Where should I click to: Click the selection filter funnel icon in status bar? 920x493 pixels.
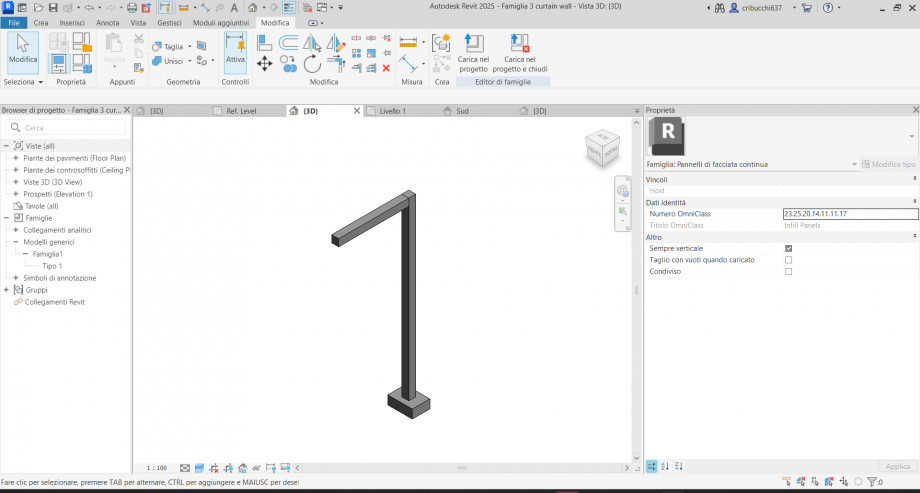[x=872, y=482]
